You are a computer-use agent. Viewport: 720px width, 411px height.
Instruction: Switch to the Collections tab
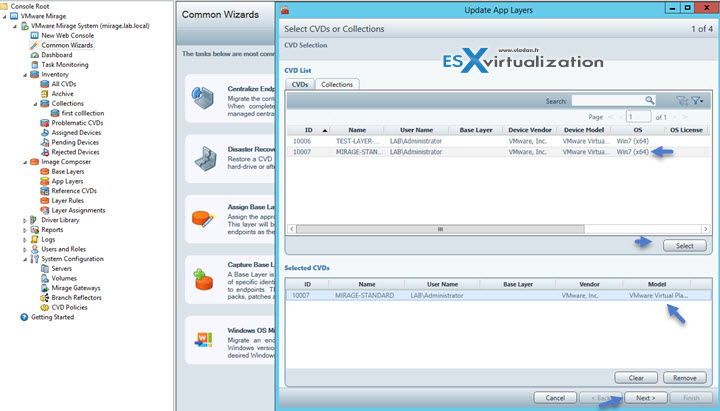(x=337, y=84)
